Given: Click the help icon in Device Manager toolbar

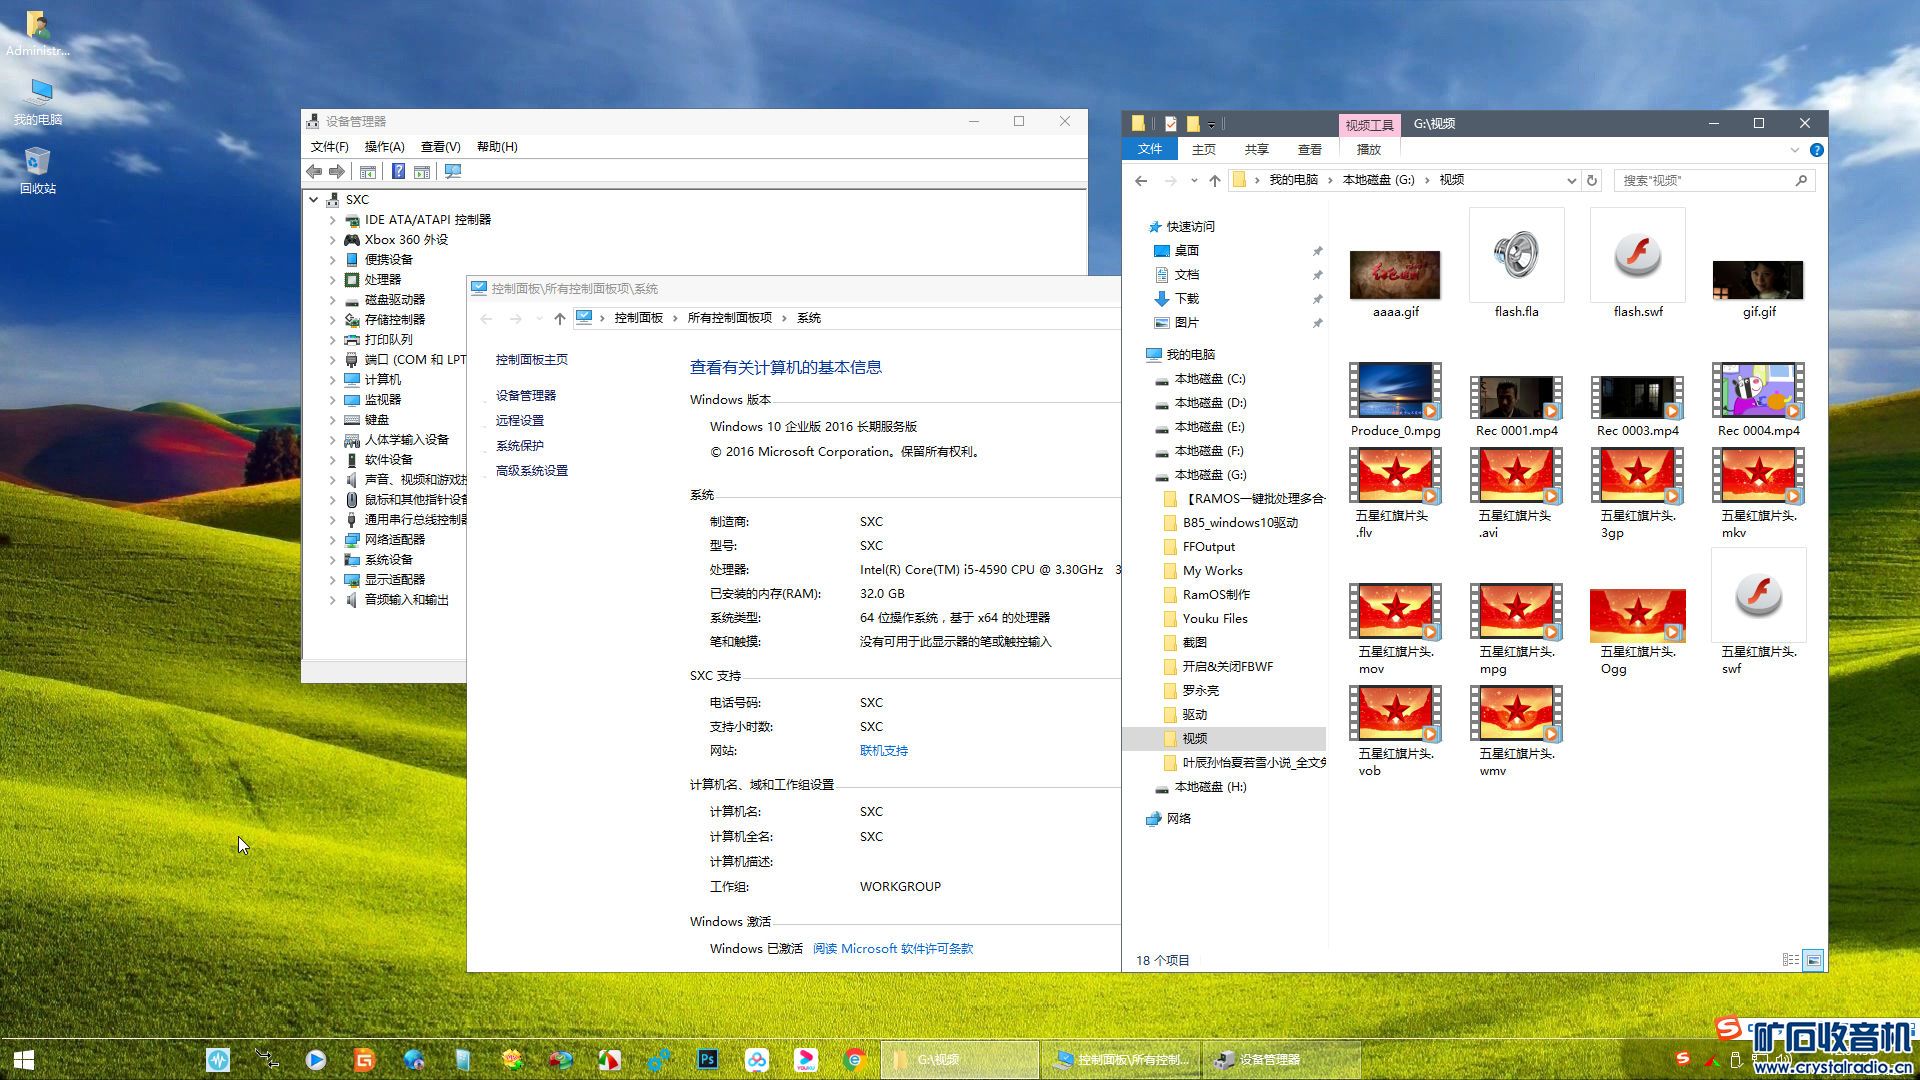Looking at the screenshot, I should (398, 172).
